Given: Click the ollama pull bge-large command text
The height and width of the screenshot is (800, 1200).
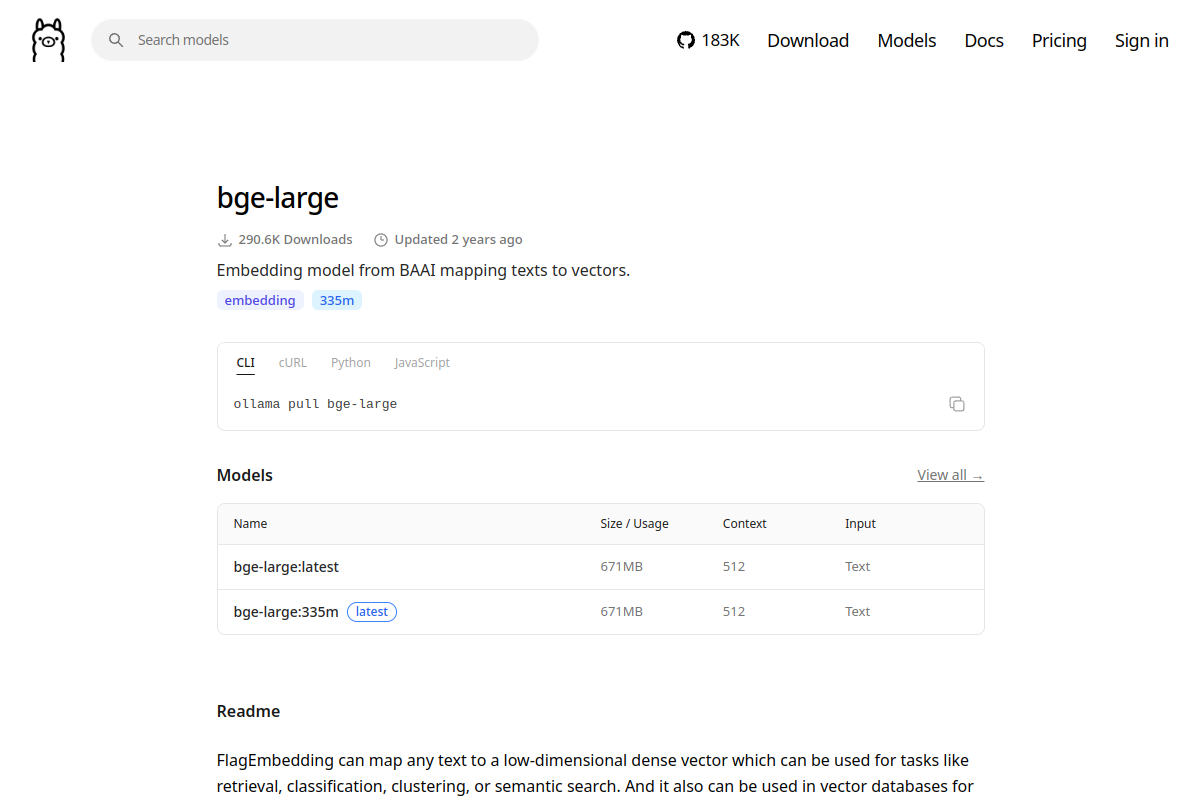Looking at the screenshot, I should [315, 404].
